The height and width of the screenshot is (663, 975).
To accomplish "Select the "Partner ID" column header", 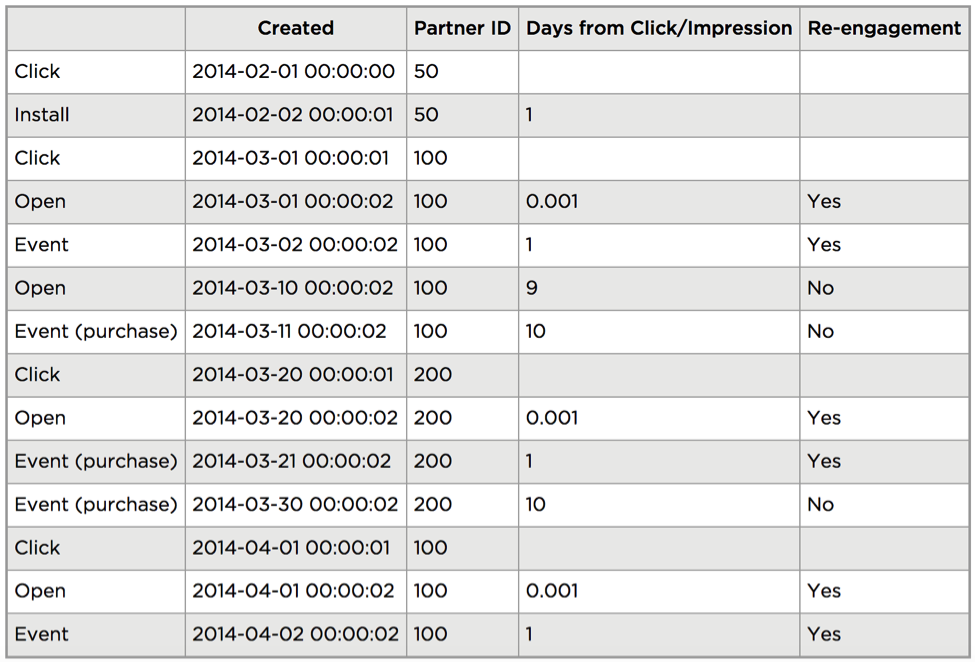I will [x=462, y=28].
